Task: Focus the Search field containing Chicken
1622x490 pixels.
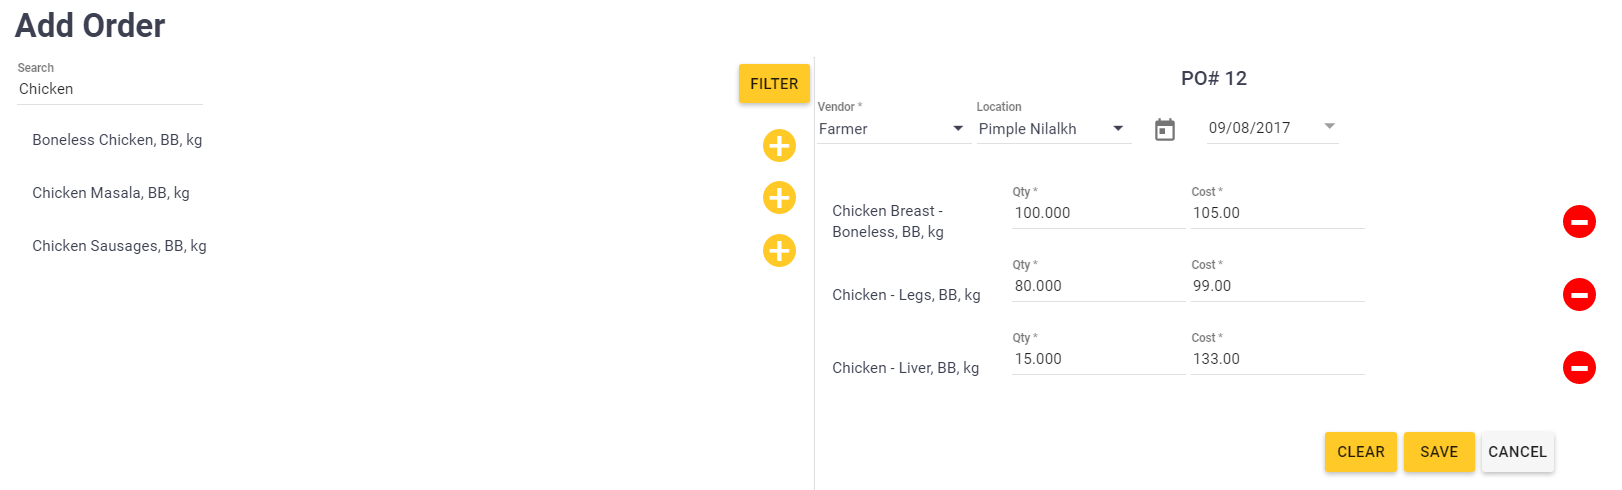Action: tap(110, 89)
